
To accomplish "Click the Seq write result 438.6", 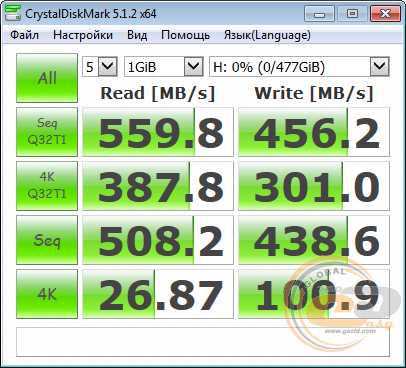I will pyautogui.click(x=314, y=240).
